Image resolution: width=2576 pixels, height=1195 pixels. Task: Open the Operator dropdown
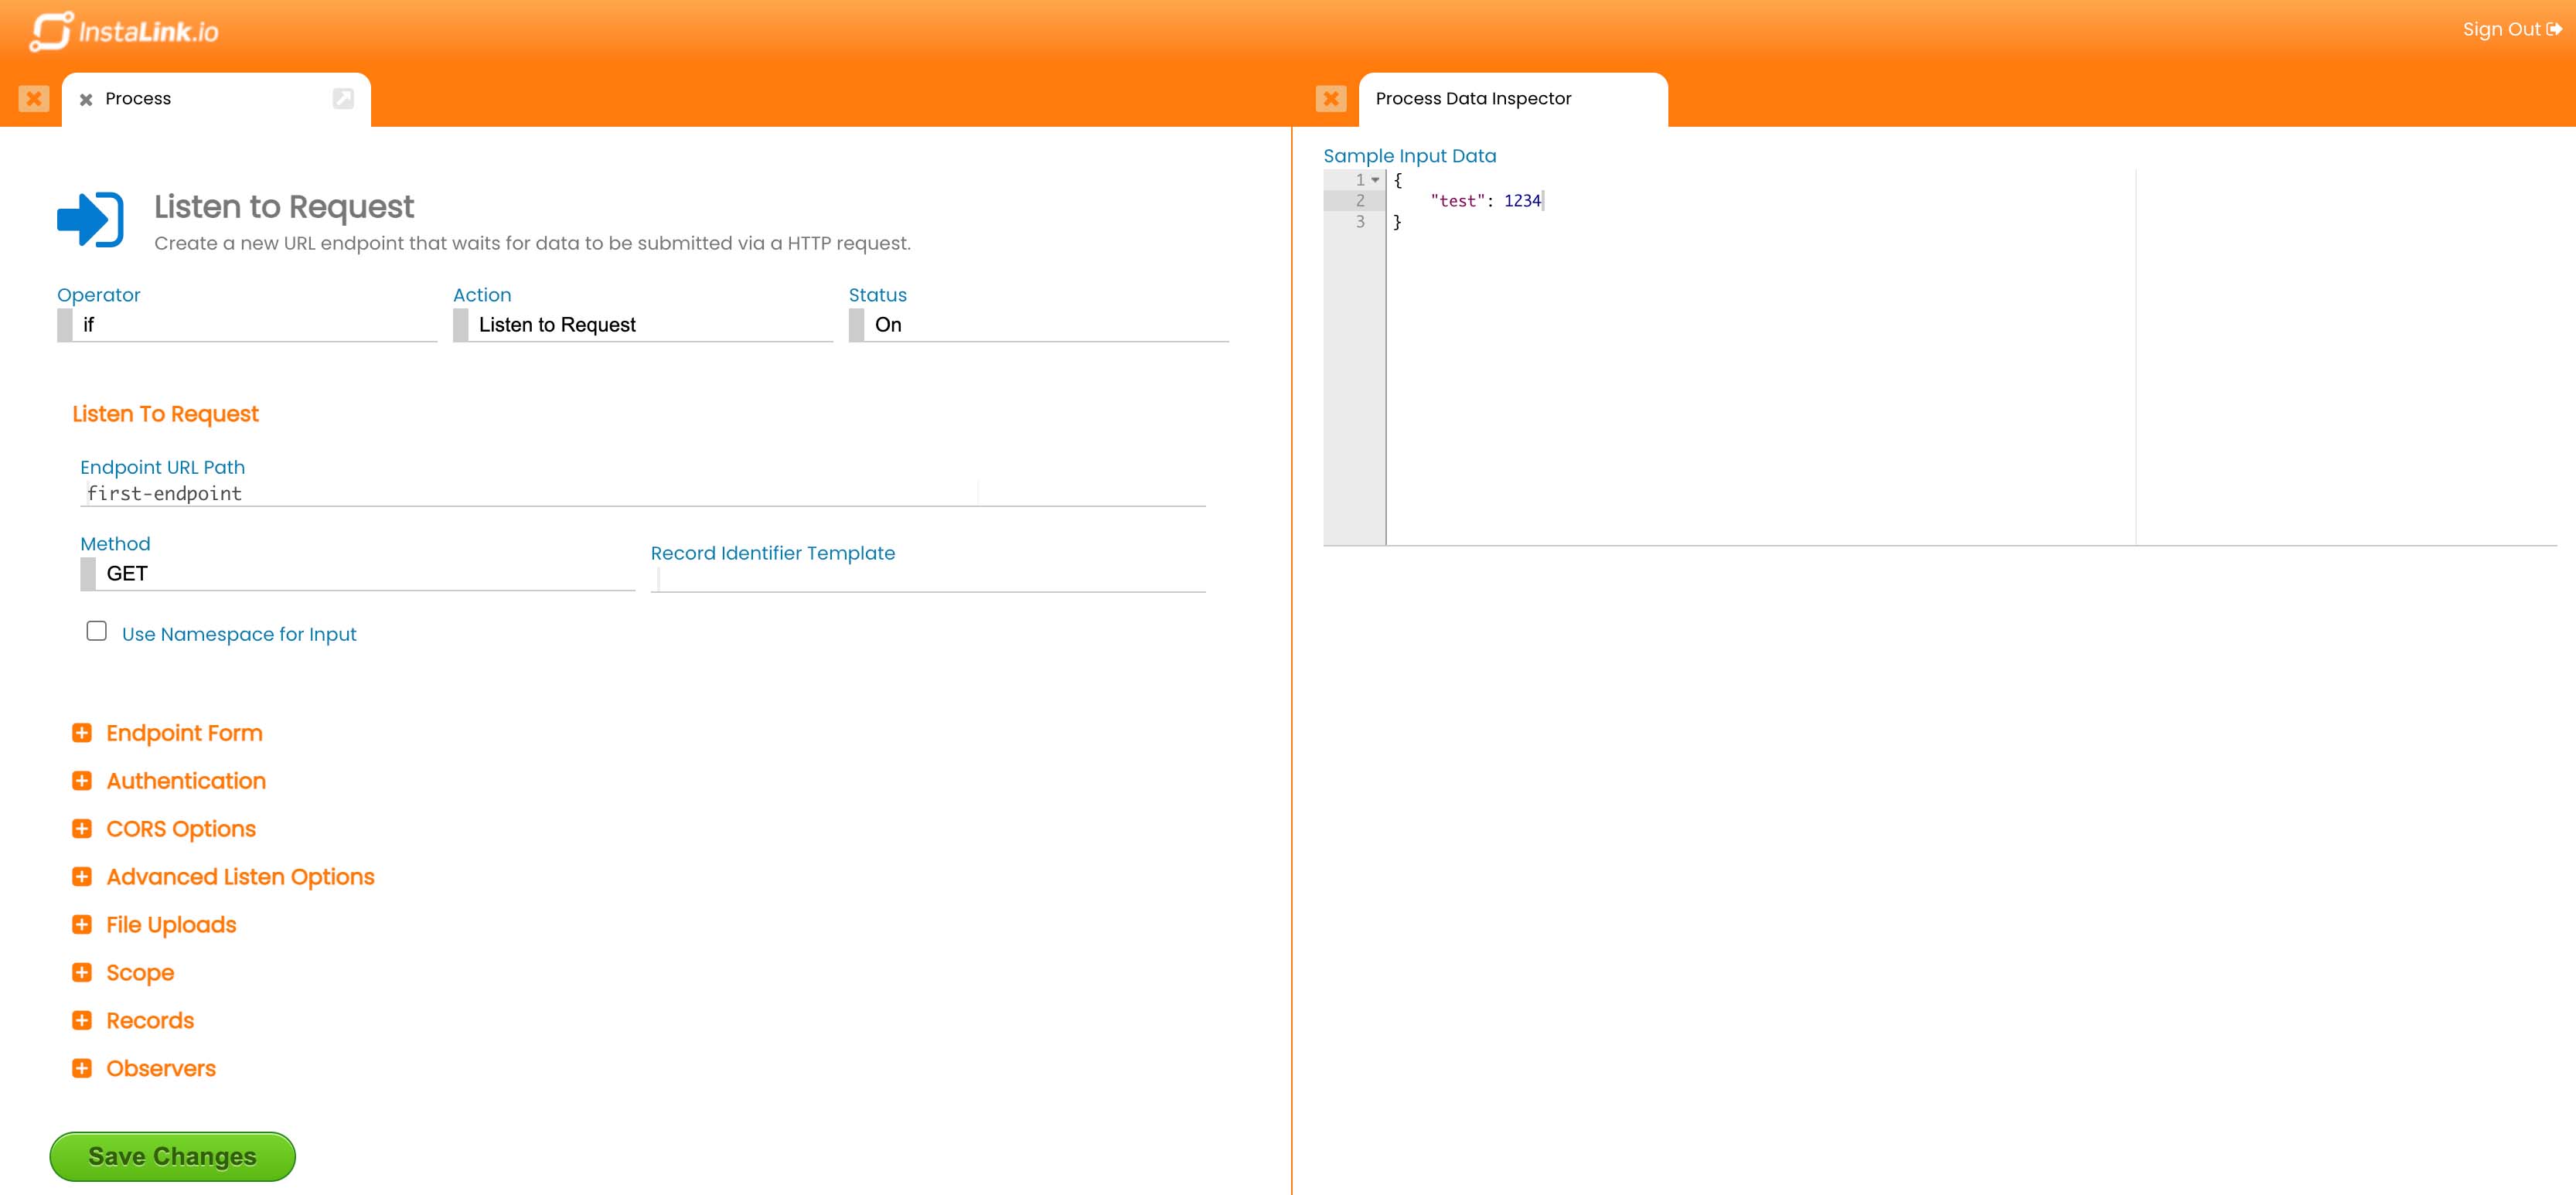pos(247,325)
